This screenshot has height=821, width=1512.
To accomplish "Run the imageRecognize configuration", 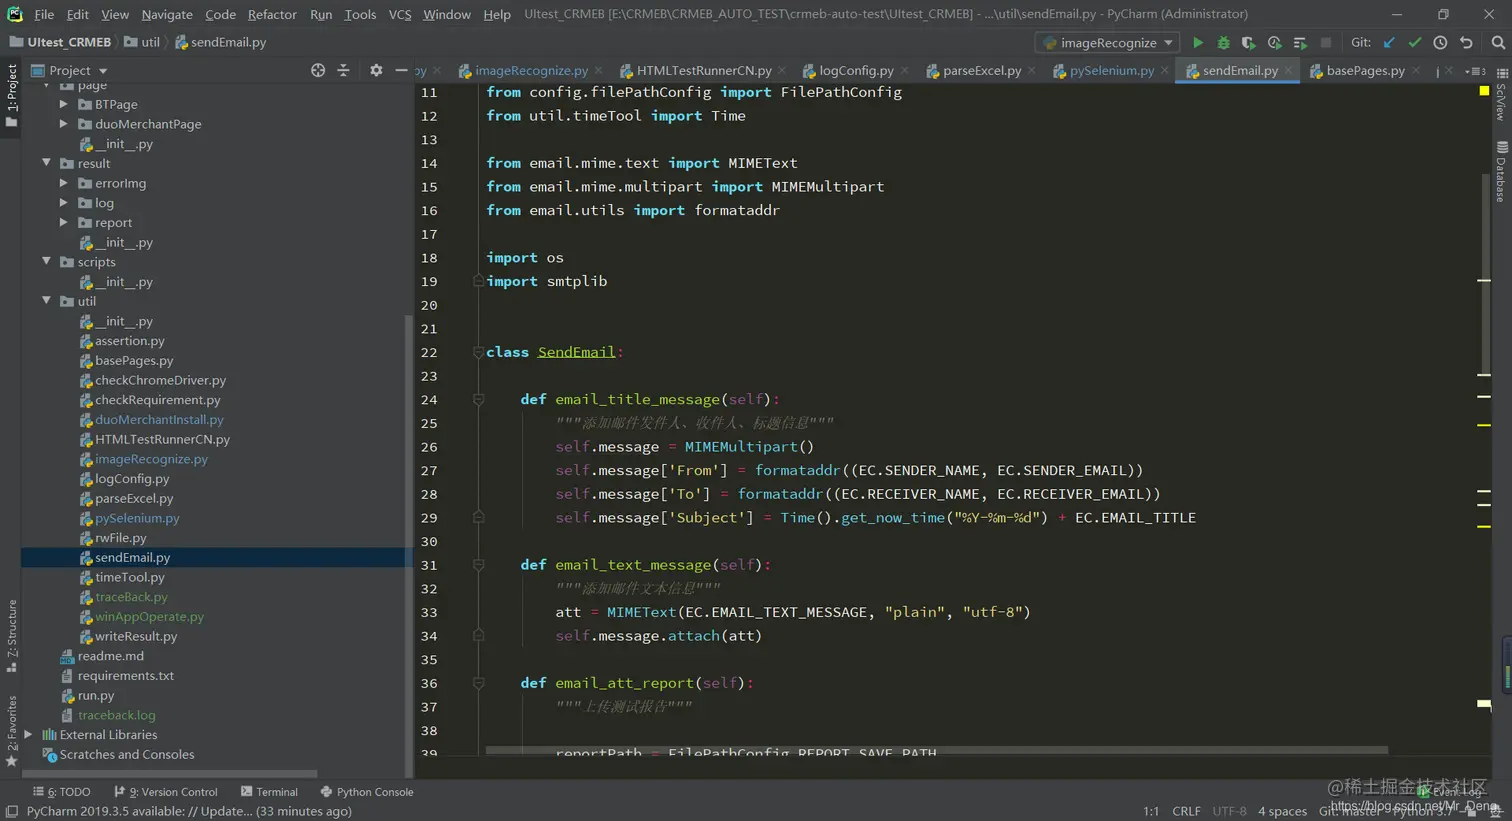I will point(1197,43).
